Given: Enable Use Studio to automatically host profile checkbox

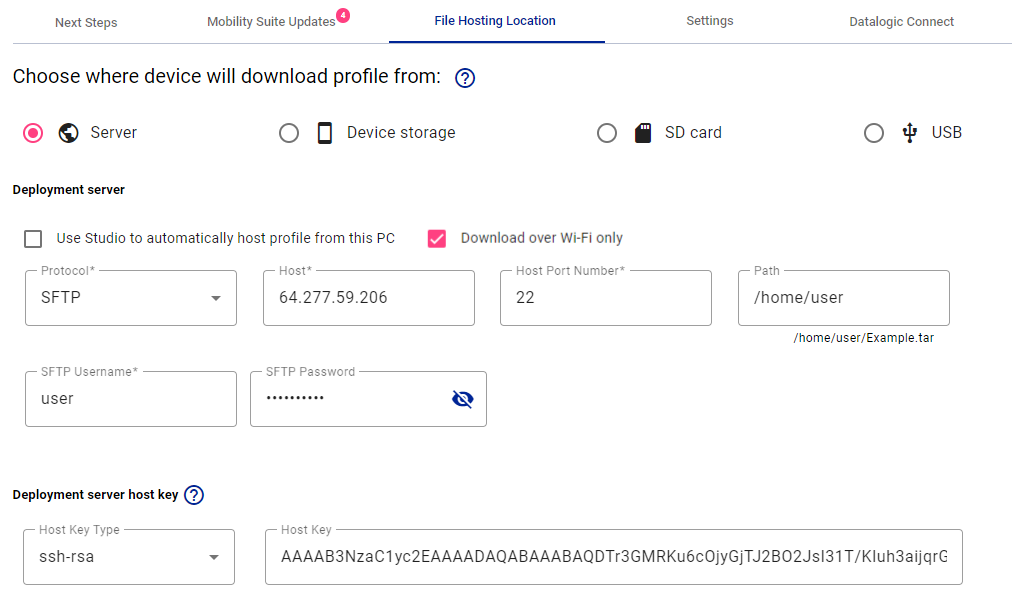Looking at the screenshot, I should pyautogui.click(x=33, y=239).
